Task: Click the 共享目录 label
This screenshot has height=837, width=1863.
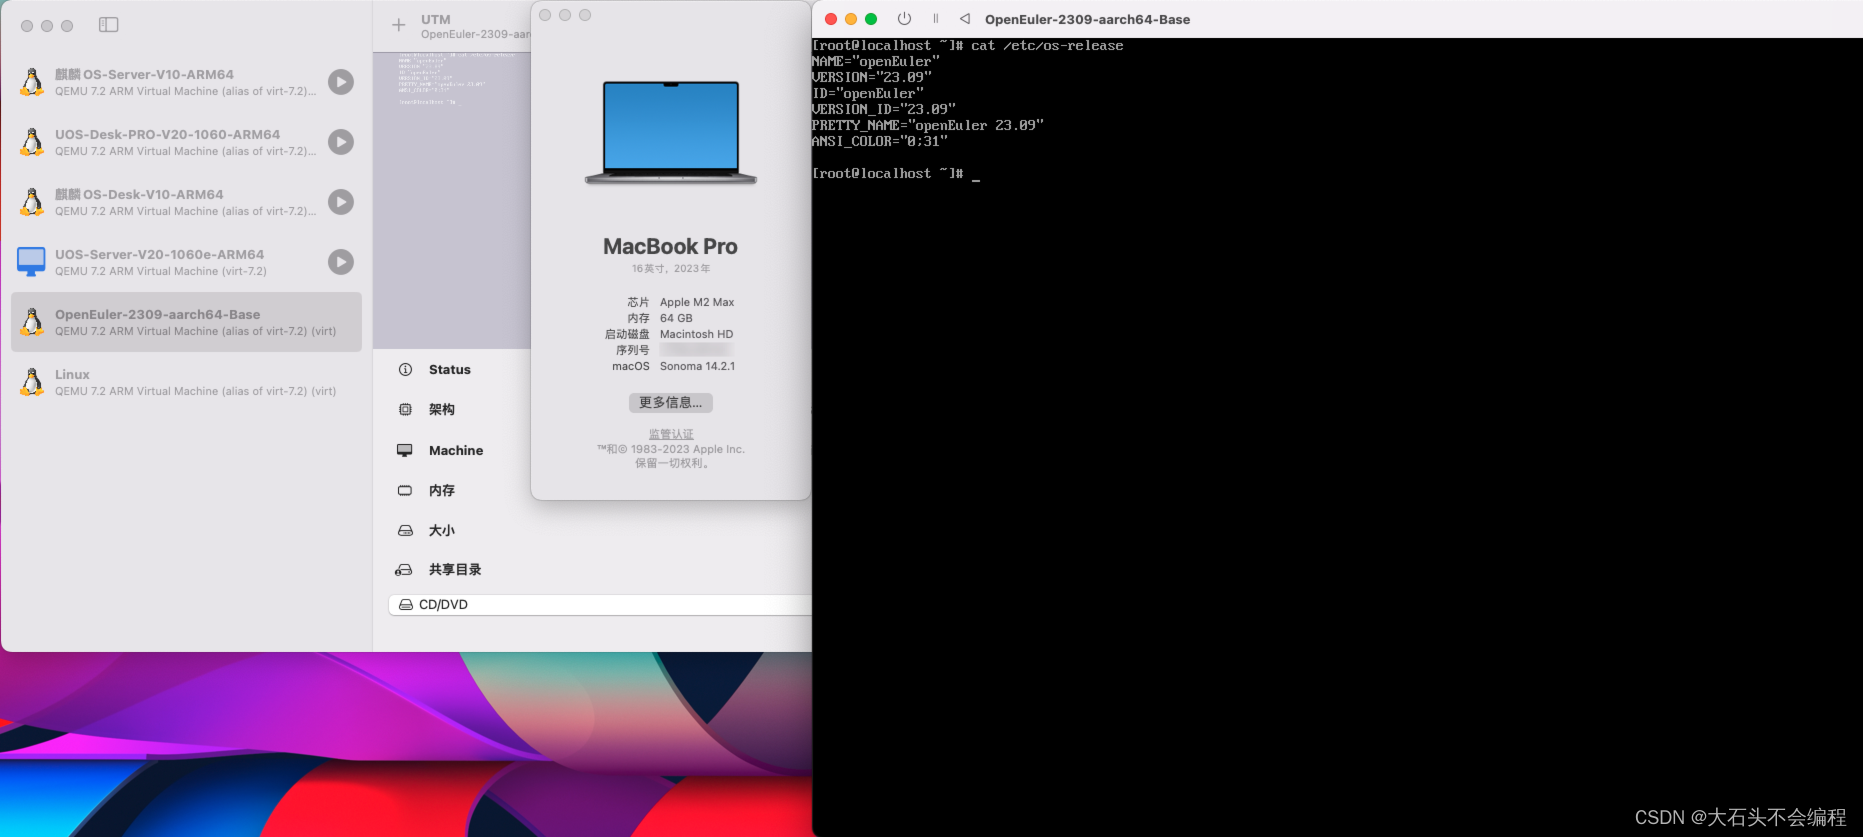Action: click(455, 569)
